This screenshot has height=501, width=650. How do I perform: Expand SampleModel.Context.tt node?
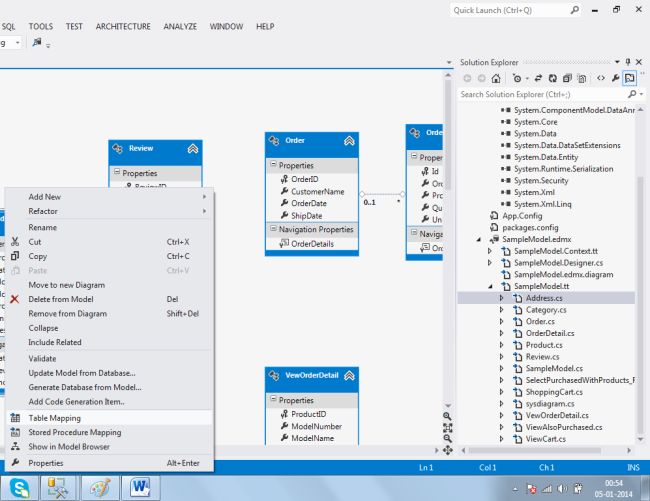tap(490, 251)
